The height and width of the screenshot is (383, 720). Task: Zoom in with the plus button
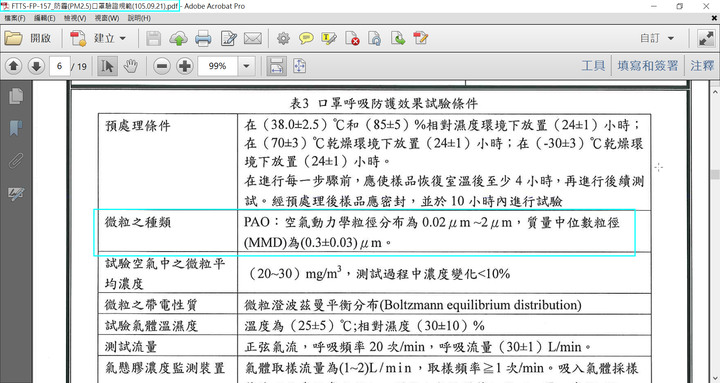[185, 66]
